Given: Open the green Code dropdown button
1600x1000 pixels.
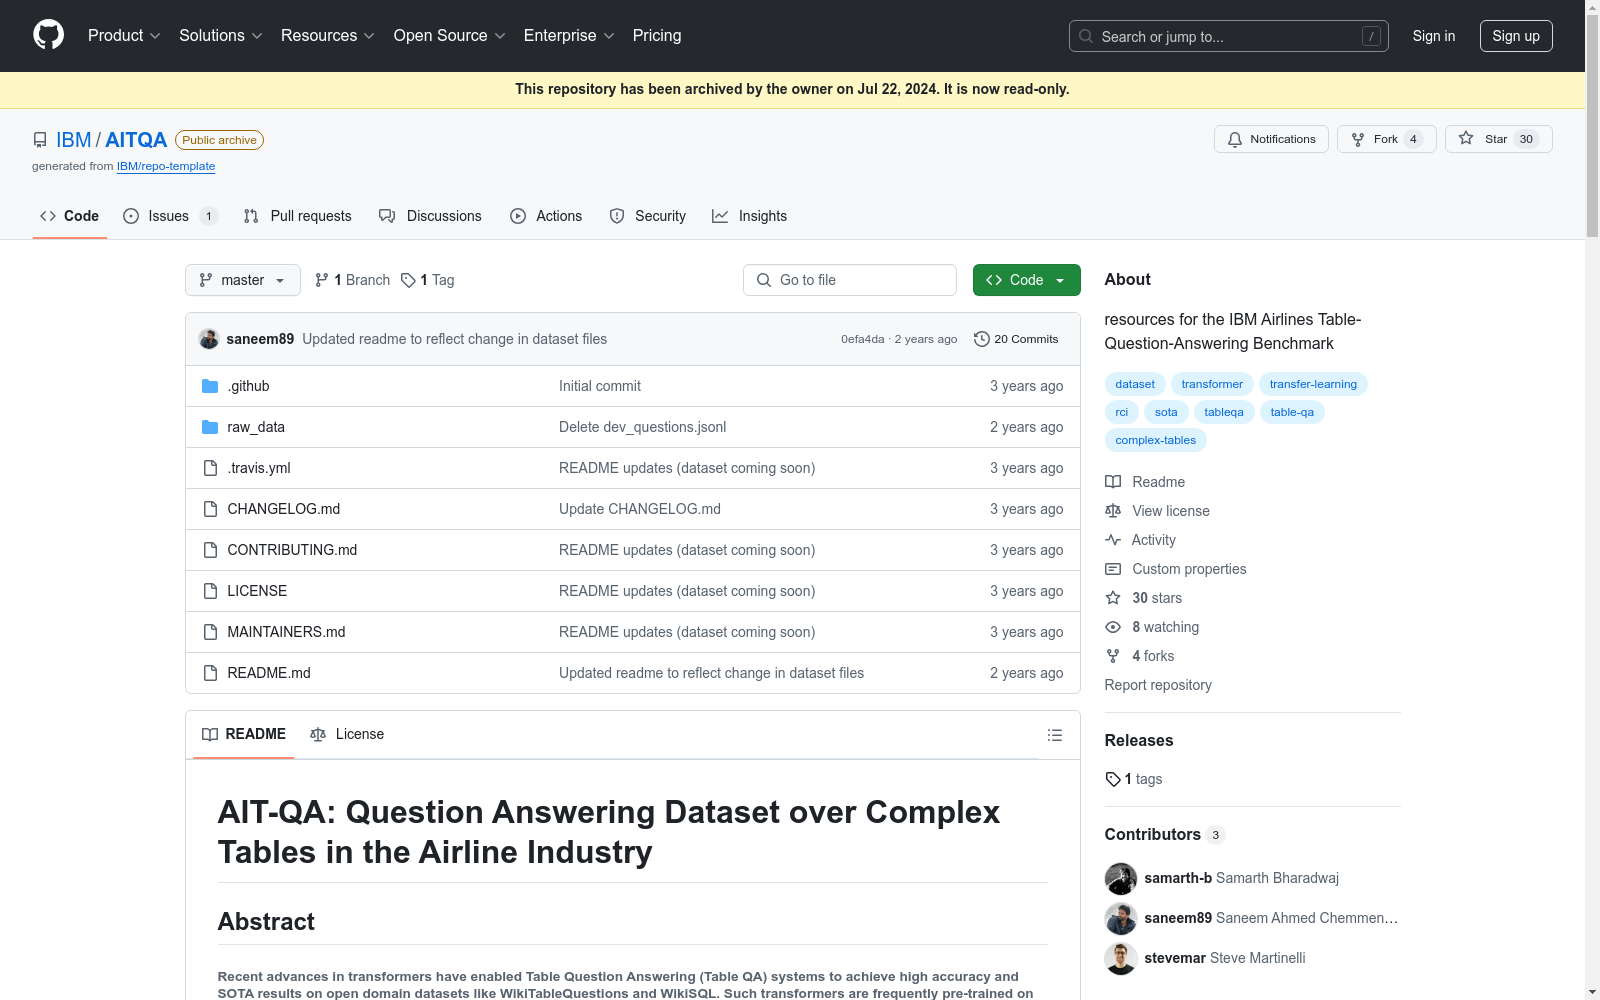Looking at the screenshot, I should pyautogui.click(x=1027, y=280).
